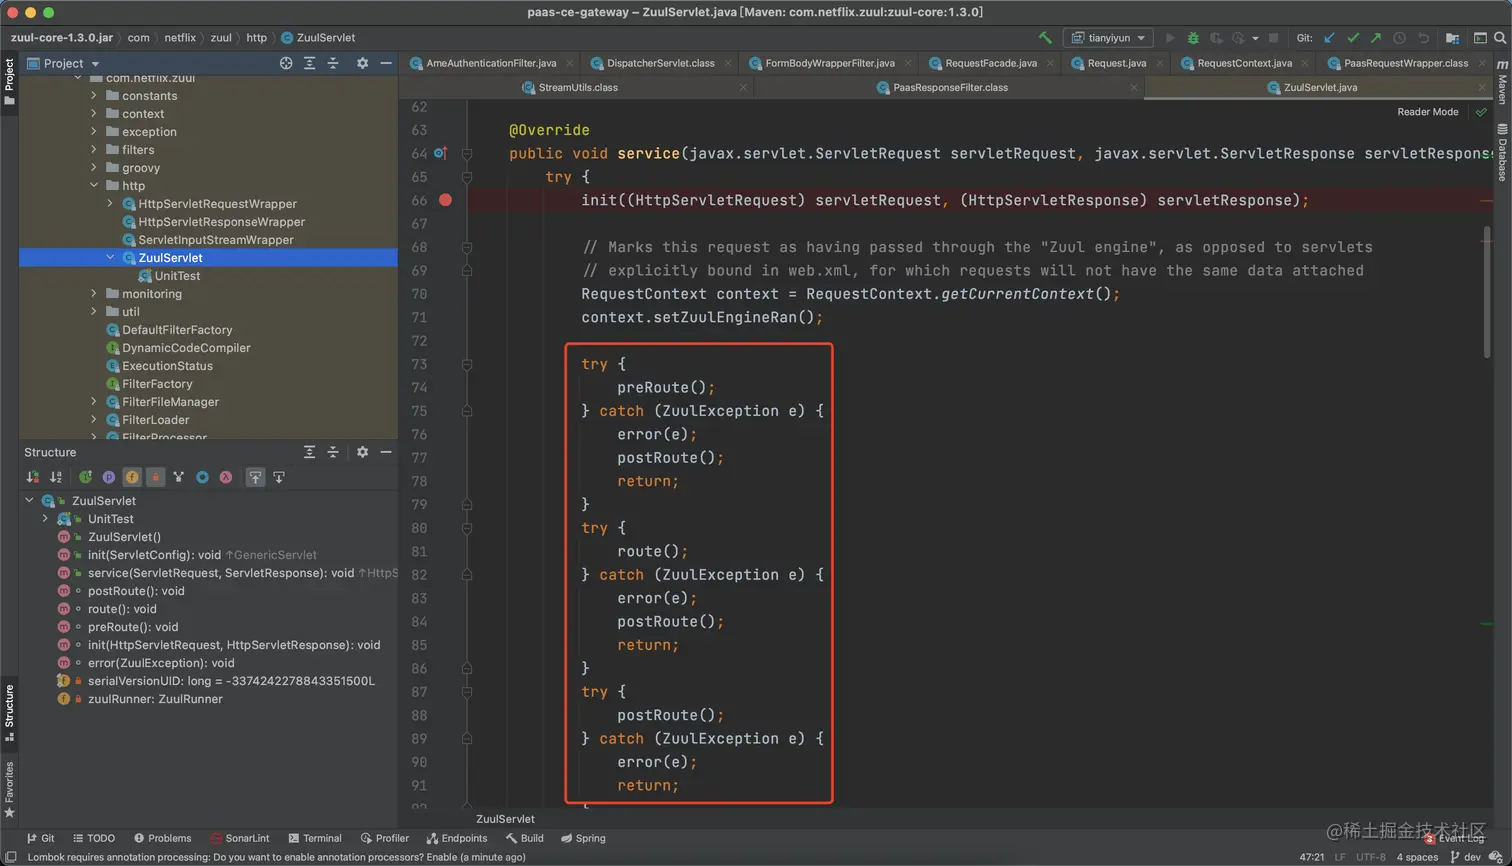Toggle Show Fields orange f icon

(132, 477)
